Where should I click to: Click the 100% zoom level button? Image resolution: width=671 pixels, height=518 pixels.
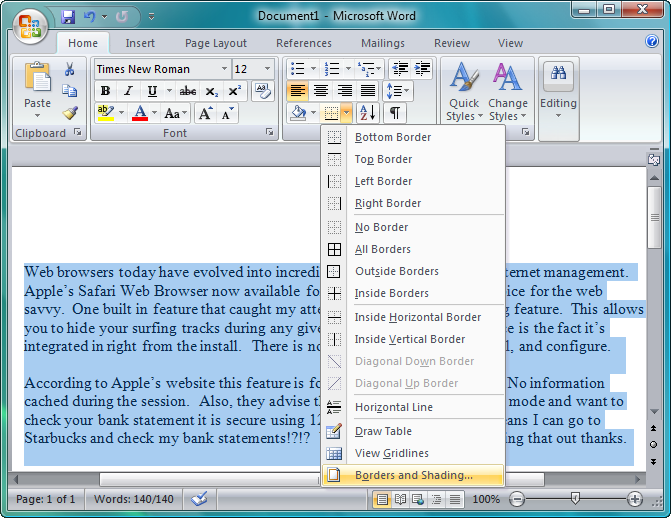coord(486,499)
